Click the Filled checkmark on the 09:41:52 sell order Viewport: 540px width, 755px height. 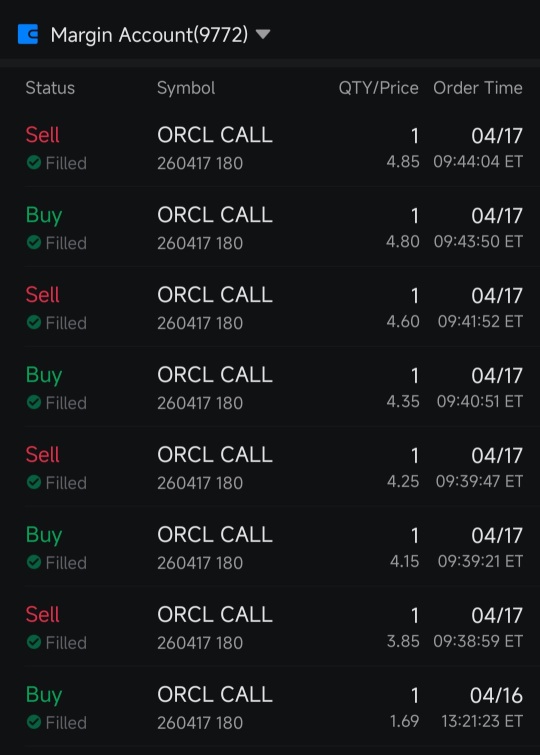(x=34, y=323)
